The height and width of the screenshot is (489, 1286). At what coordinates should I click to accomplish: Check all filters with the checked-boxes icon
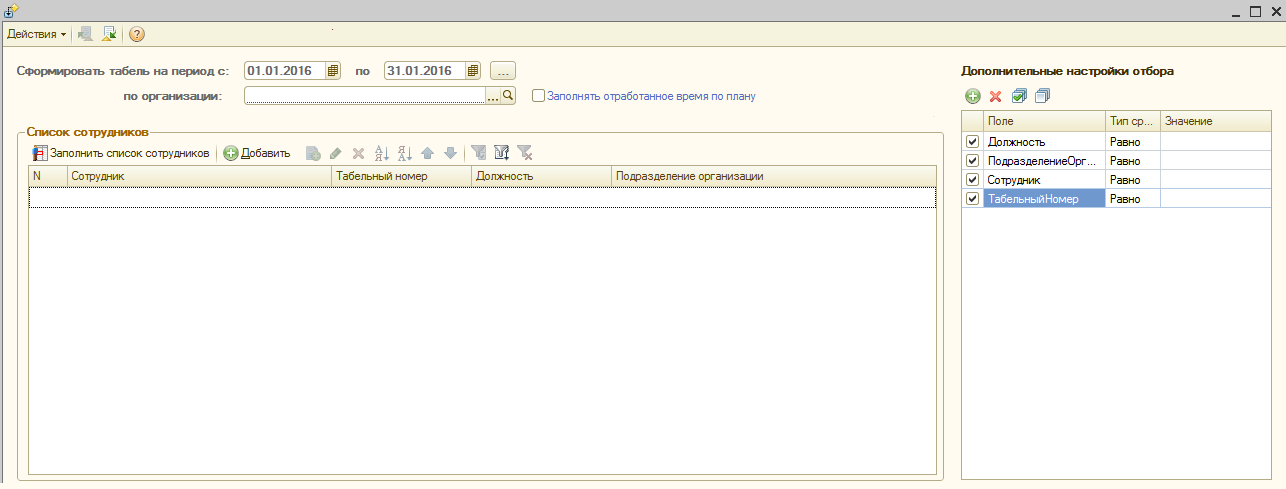click(x=1019, y=96)
